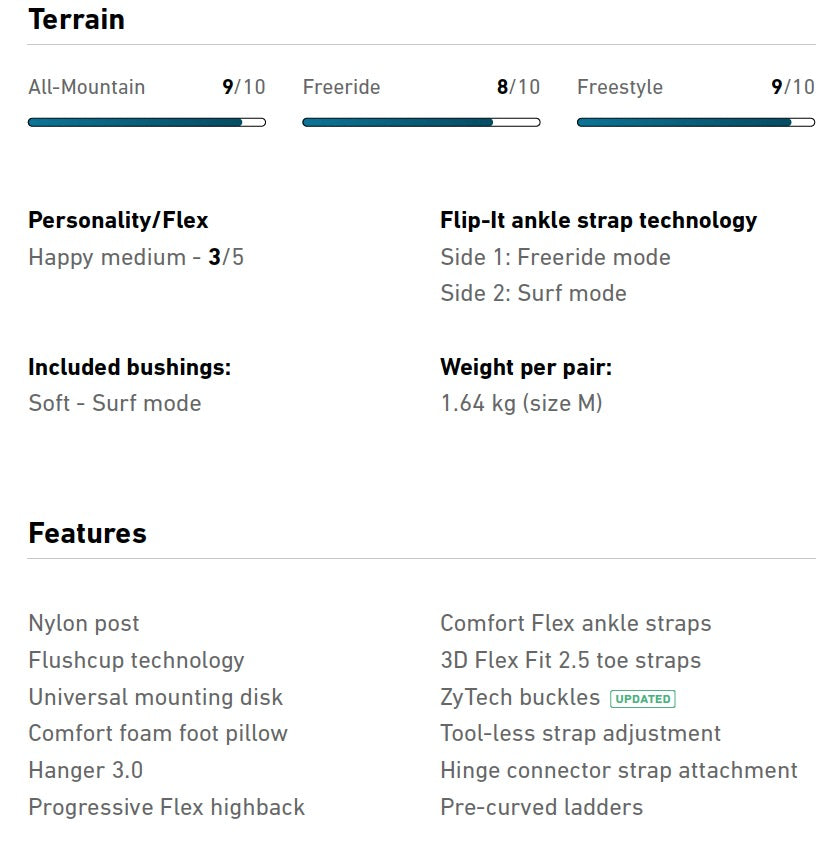Click Hinge connector strap attachment text
Viewport: 820px width, 842px height.
coord(618,770)
